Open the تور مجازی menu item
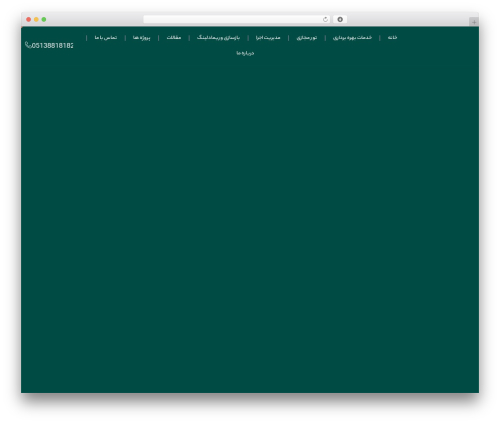500x423 pixels. (x=307, y=38)
